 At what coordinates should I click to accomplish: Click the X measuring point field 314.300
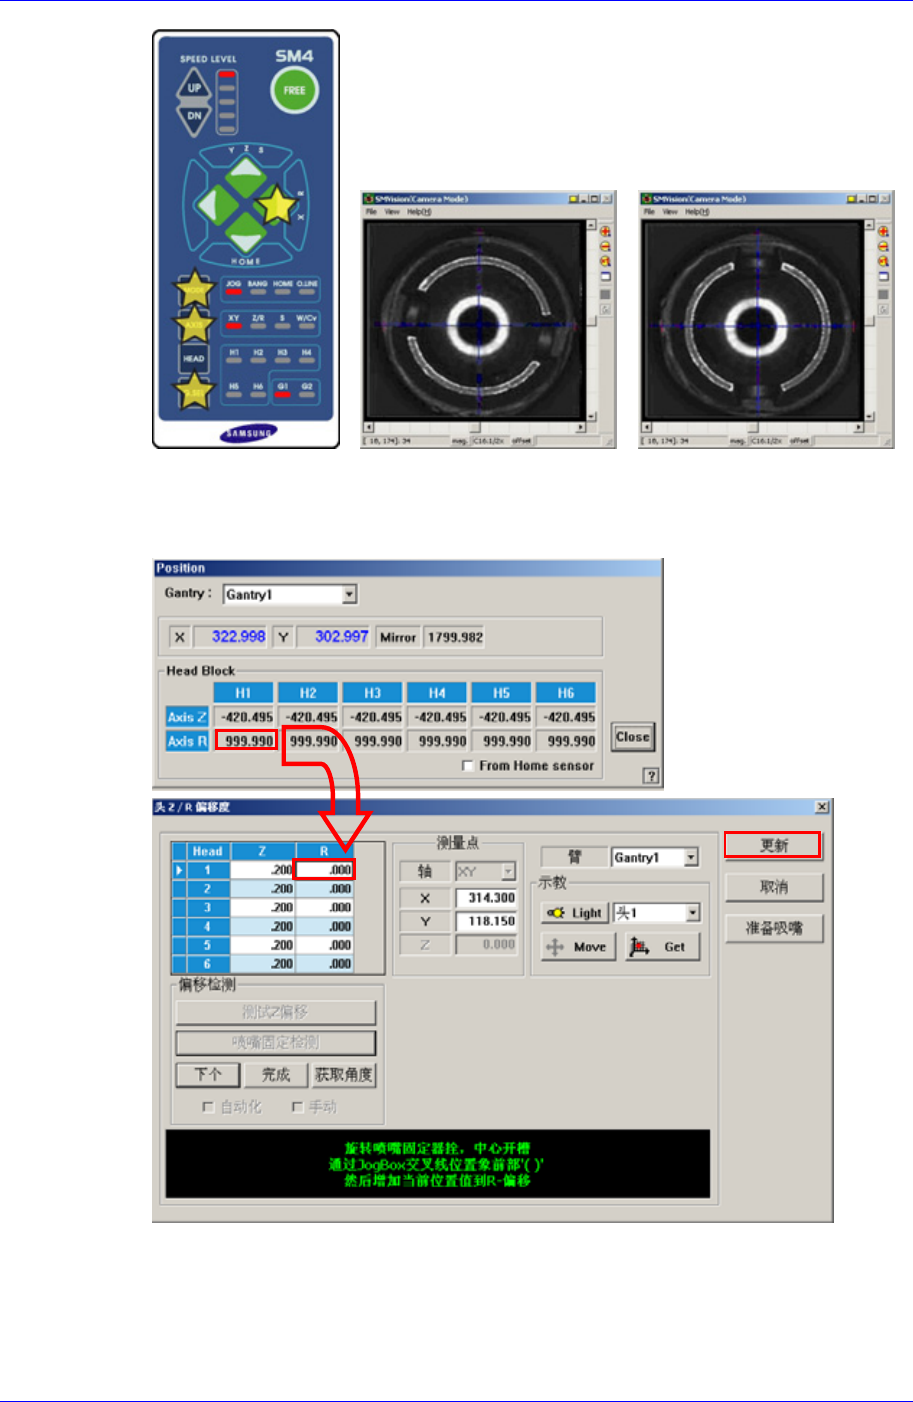486,898
